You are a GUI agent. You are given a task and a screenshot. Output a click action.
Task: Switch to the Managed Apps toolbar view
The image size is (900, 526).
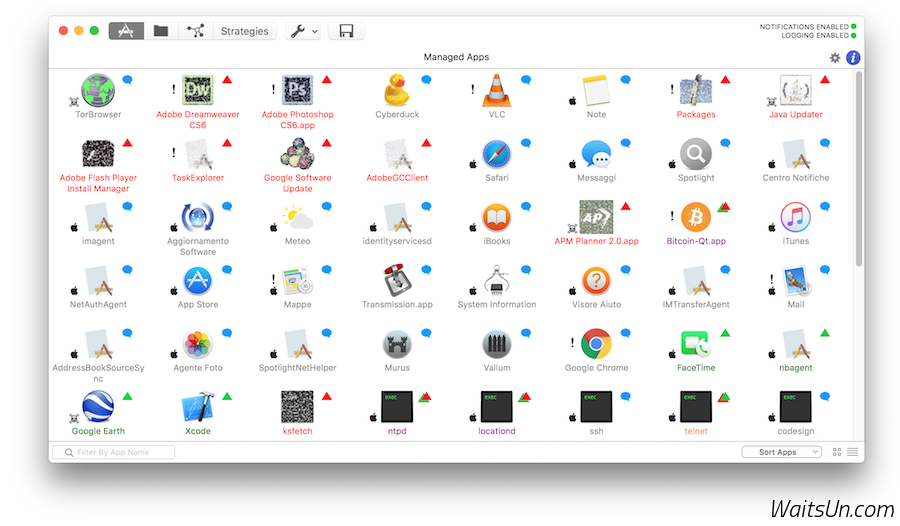pyautogui.click(x=126, y=31)
